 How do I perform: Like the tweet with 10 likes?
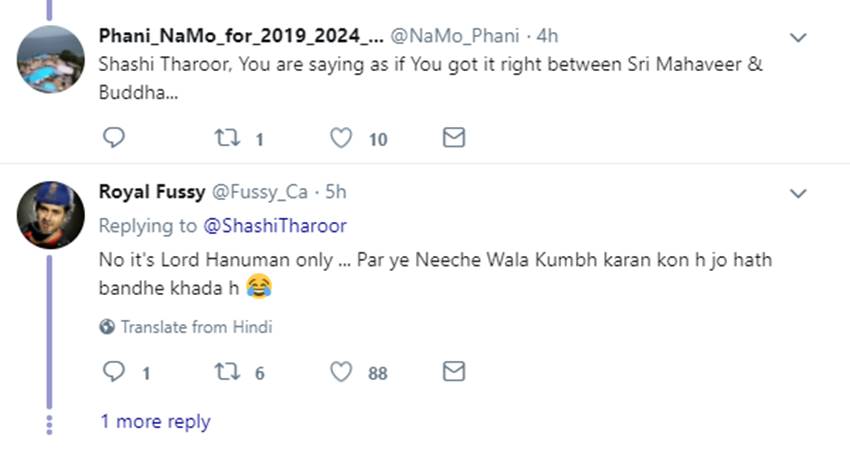(x=342, y=138)
